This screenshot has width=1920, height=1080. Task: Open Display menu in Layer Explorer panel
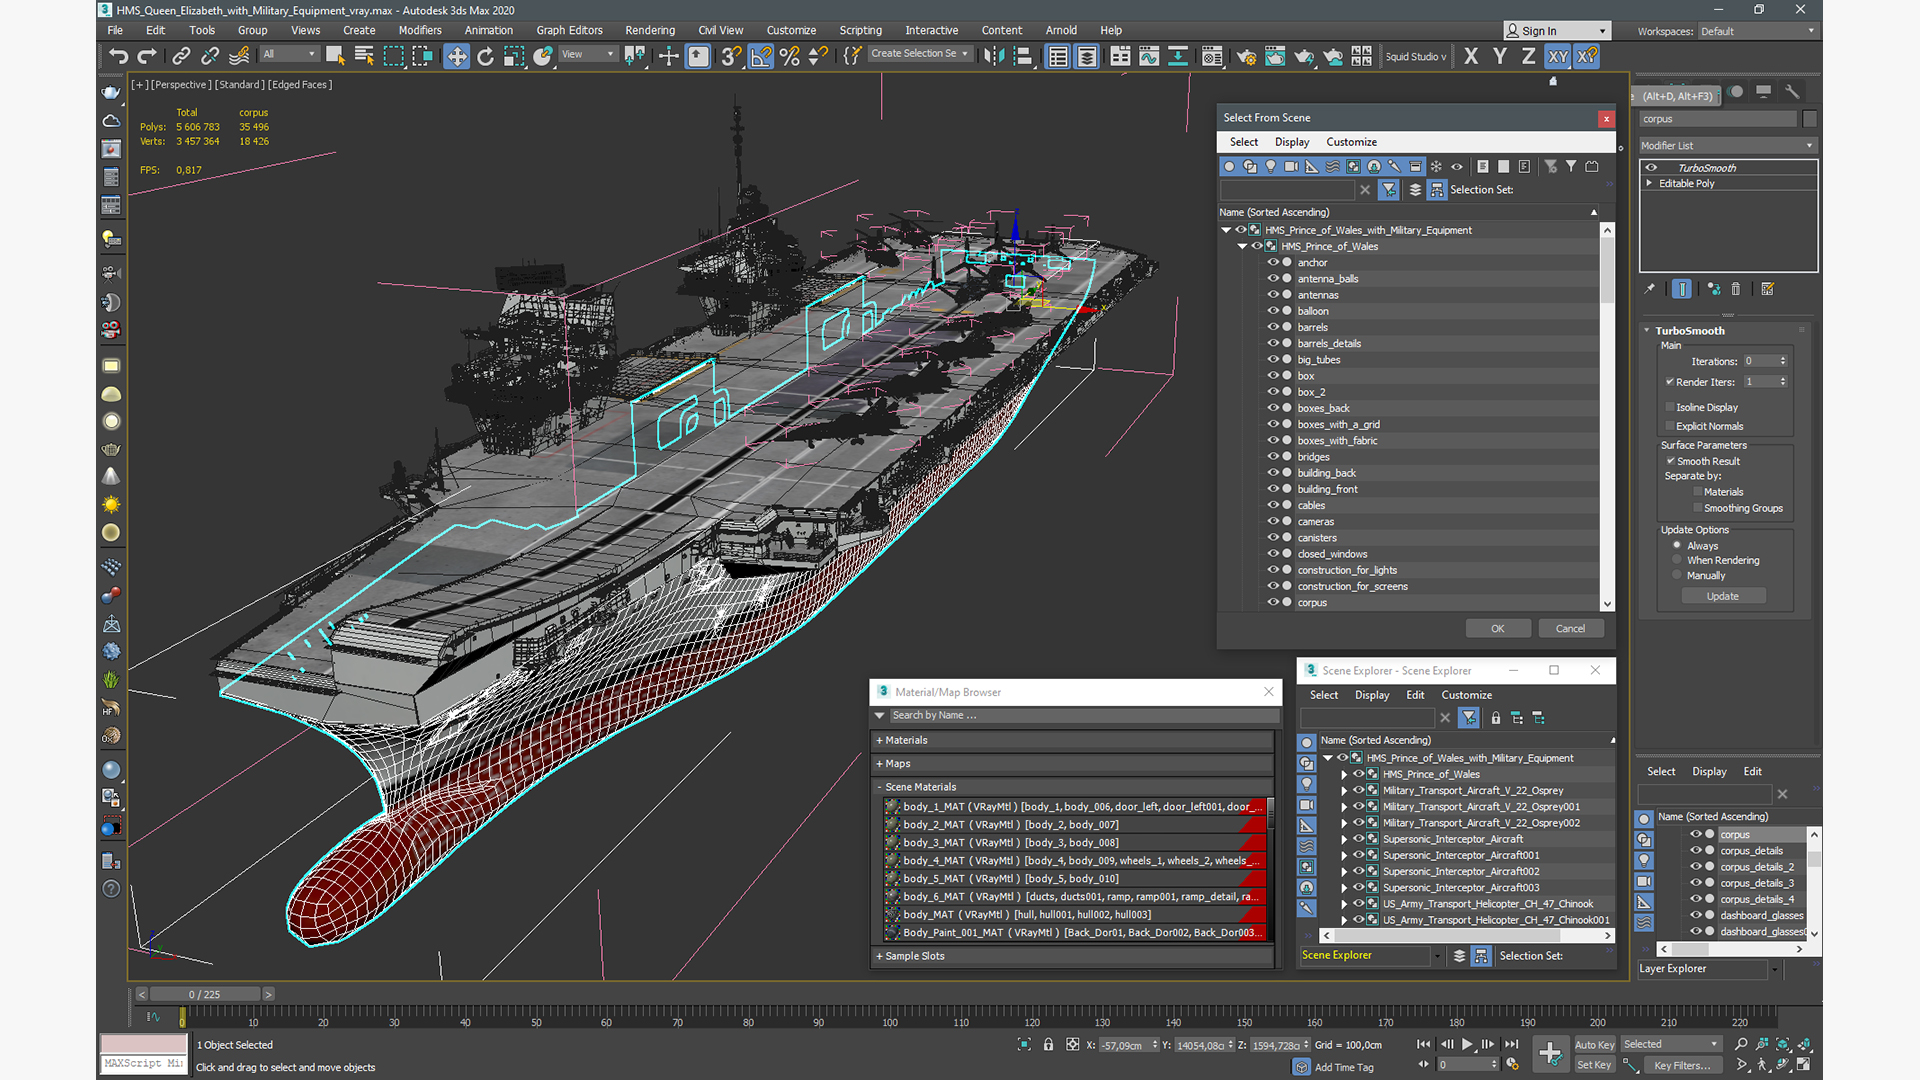click(1709, 771)
